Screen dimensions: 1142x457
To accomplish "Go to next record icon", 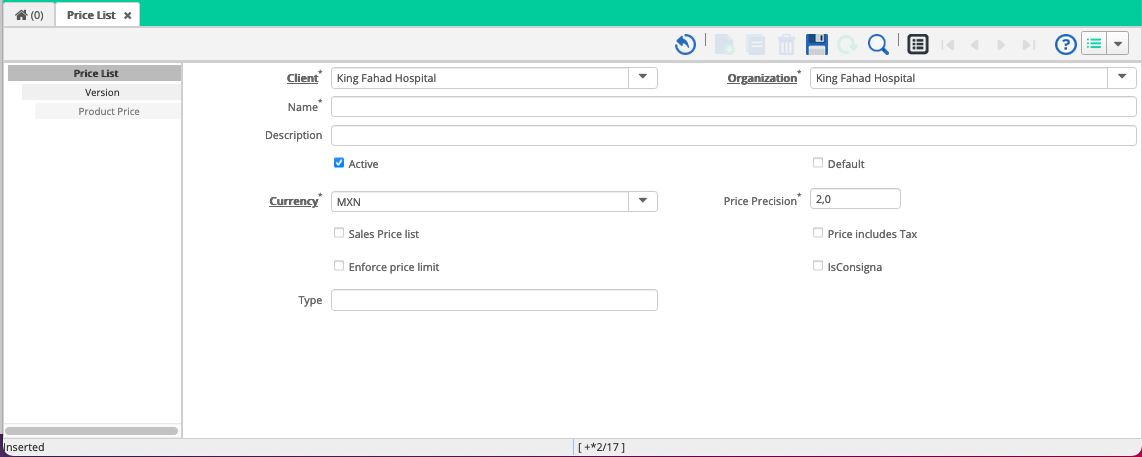I will coord(1001,45).
